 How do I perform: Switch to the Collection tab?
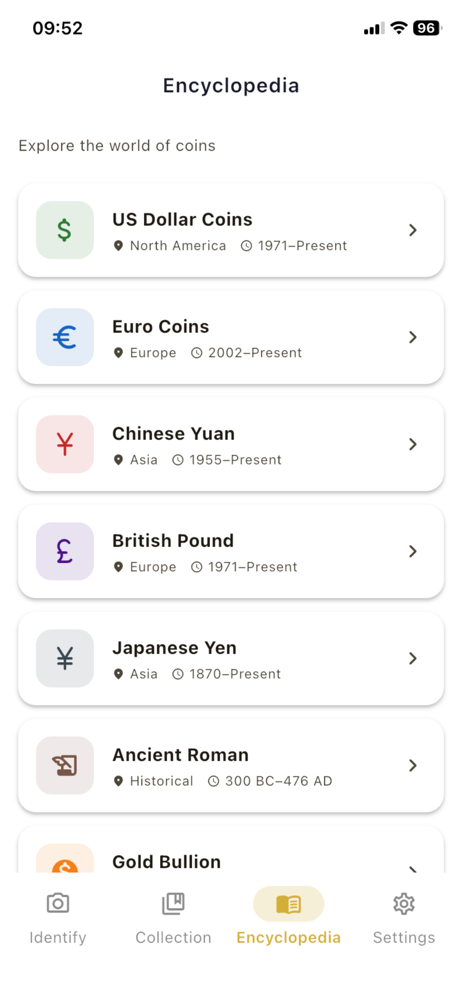173,916
